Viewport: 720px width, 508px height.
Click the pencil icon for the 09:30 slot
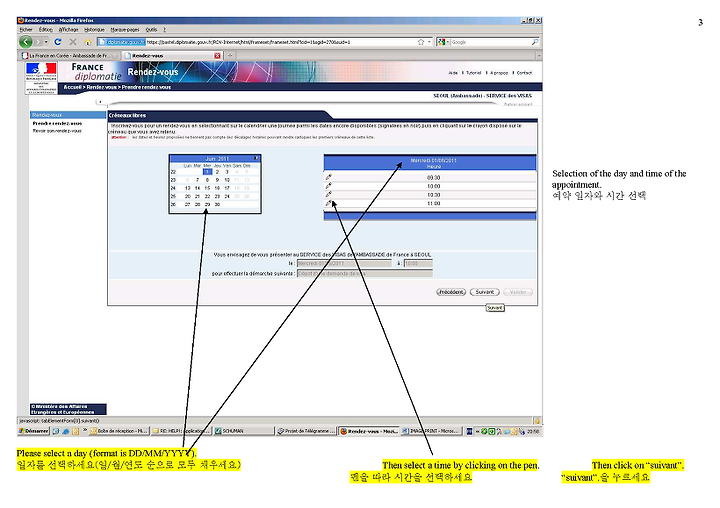pos(329,177)
